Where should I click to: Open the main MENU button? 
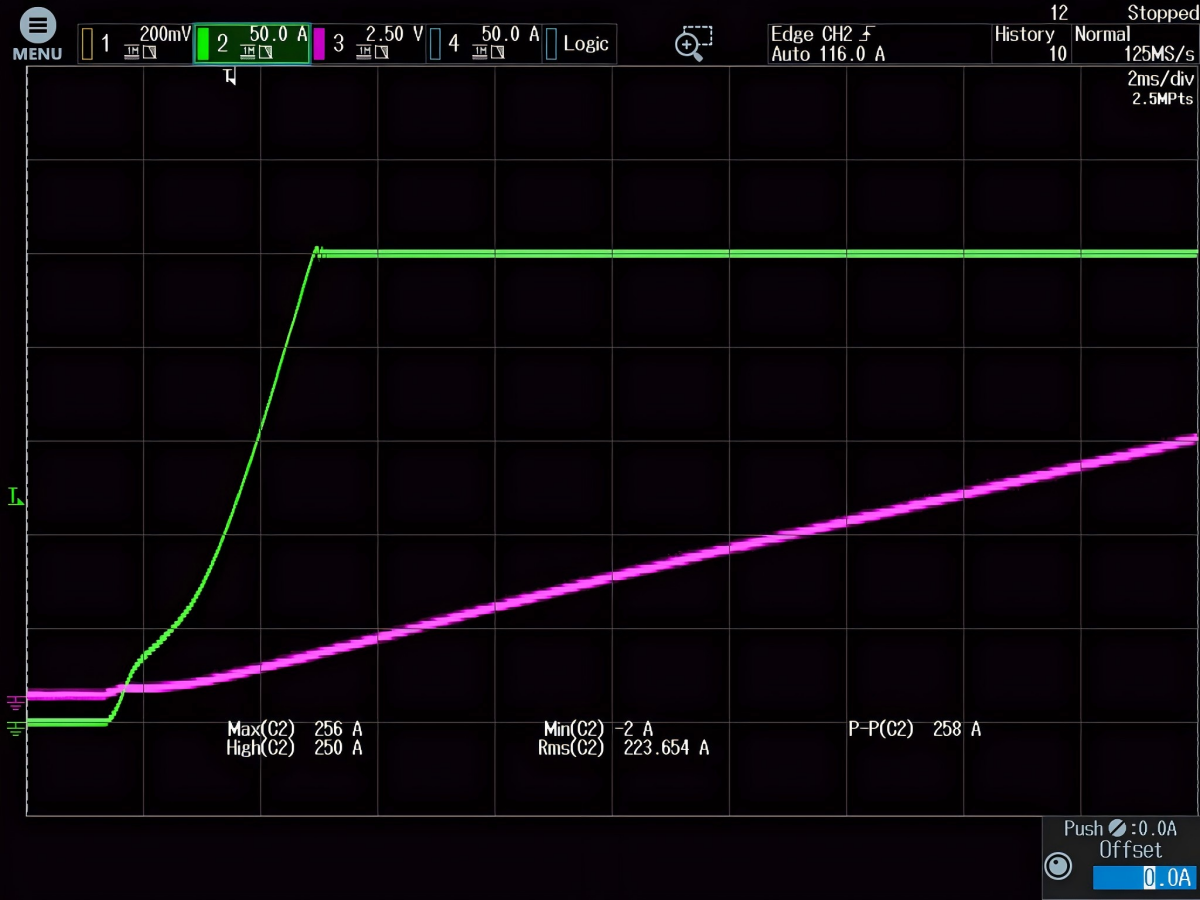point(36,36)
